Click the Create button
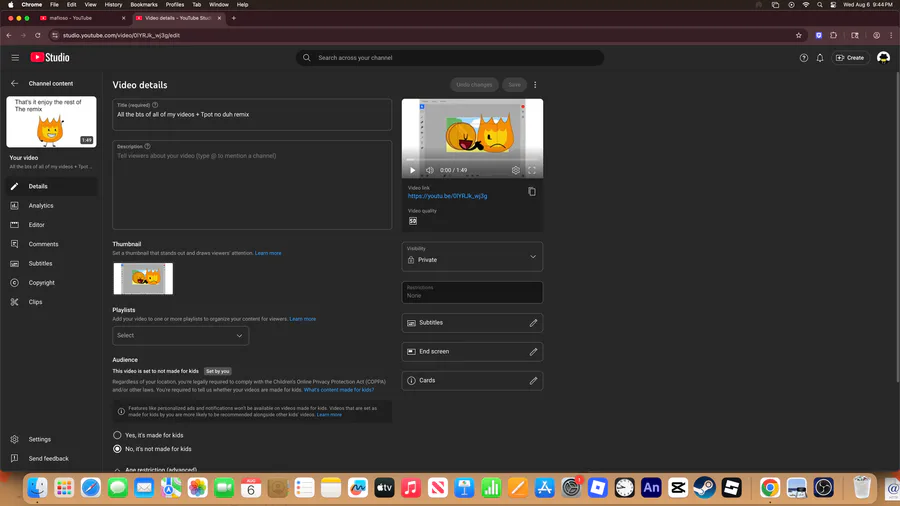The width and height of the screenshot is (900, 506). point(850,58)
